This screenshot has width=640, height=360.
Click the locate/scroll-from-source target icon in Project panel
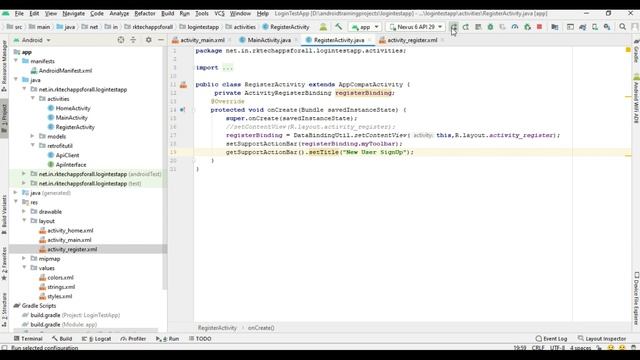click(x=121, y=40)
